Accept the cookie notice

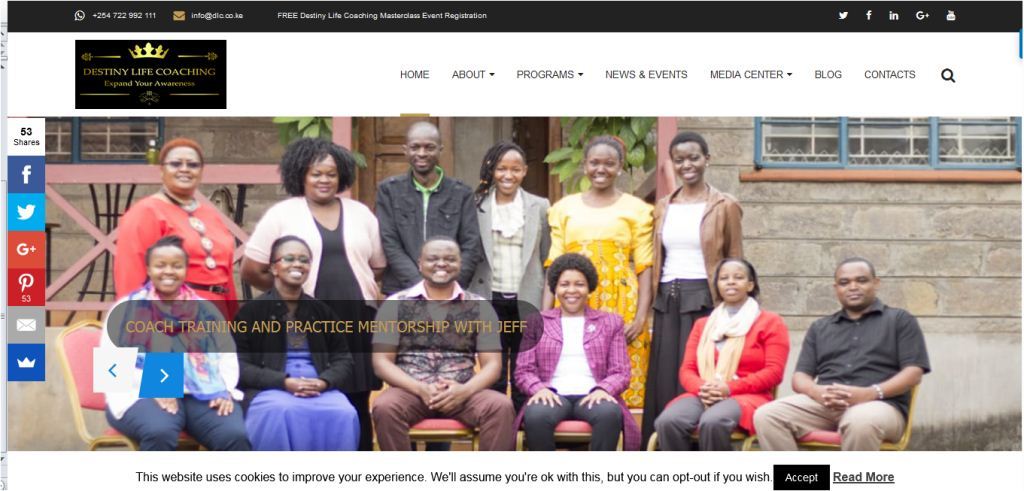[801, 477]
